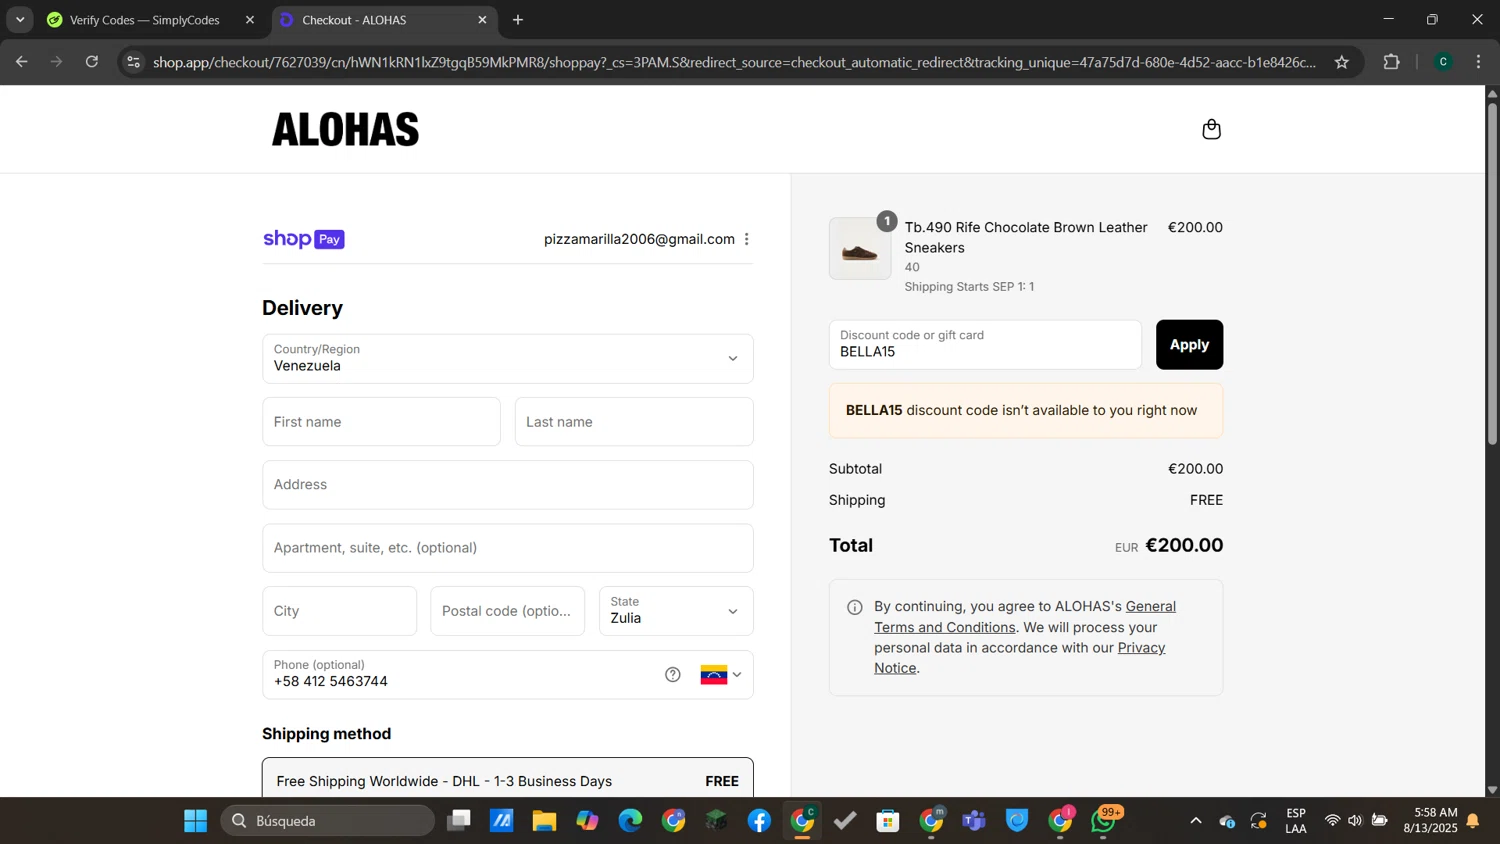The width and height of the screenshot is (1500, 844).
Task: Open the account options three-dot menu
Action: point(746,239)
